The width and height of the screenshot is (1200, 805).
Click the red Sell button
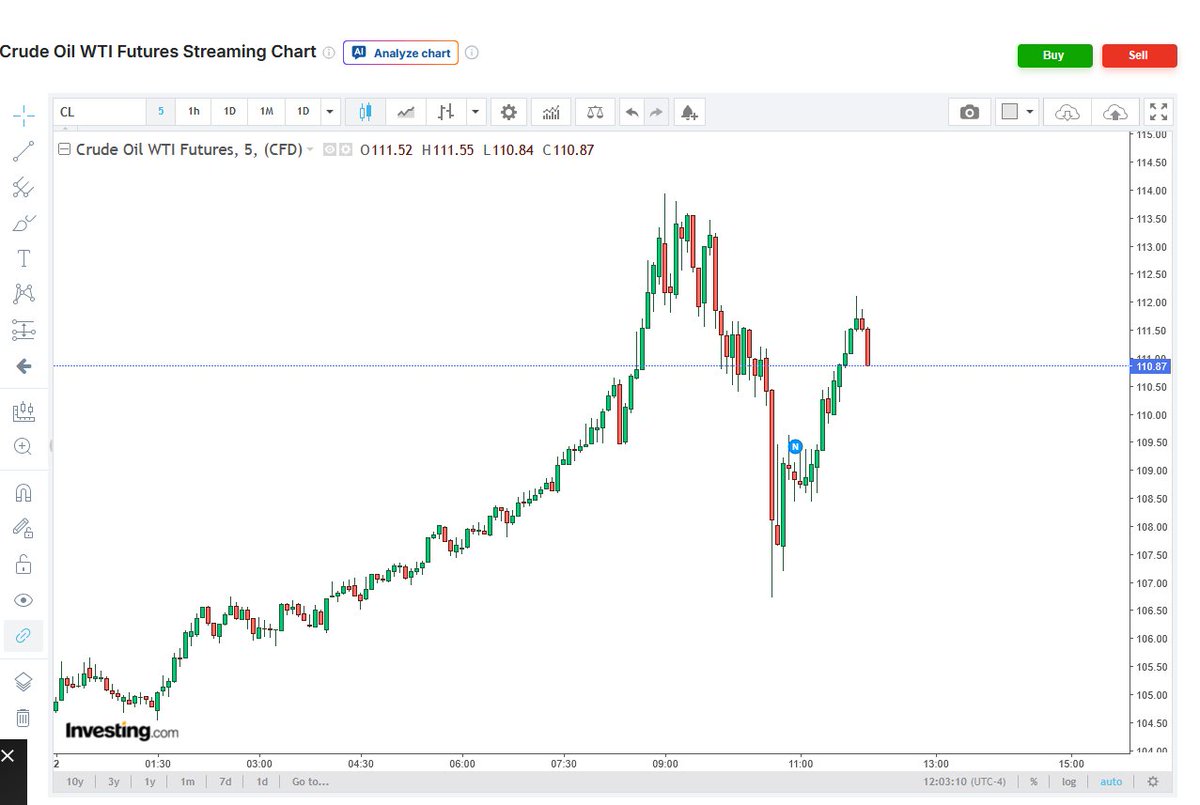(x=1139, y=56)
